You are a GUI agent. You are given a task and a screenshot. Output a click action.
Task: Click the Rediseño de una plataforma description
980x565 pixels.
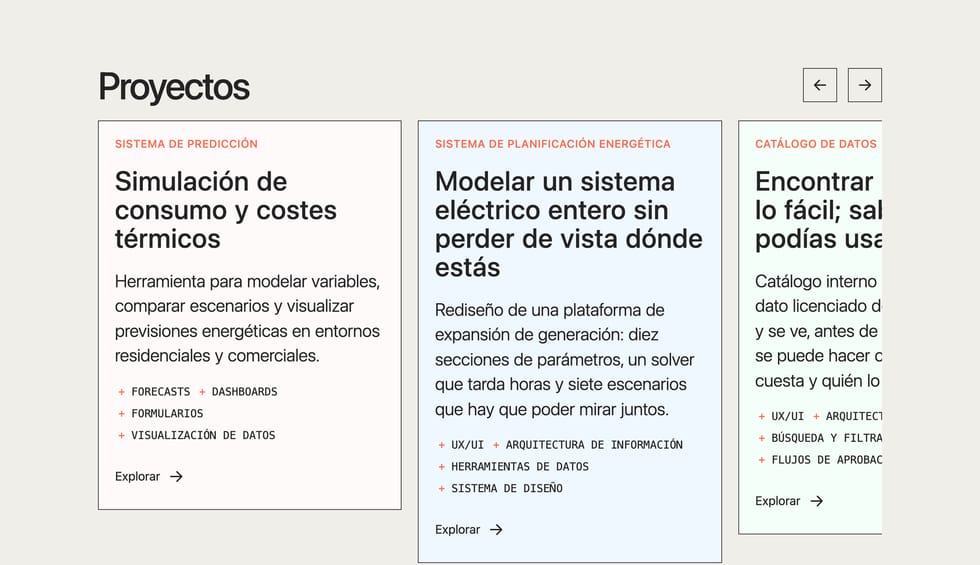tap(565, 359)
